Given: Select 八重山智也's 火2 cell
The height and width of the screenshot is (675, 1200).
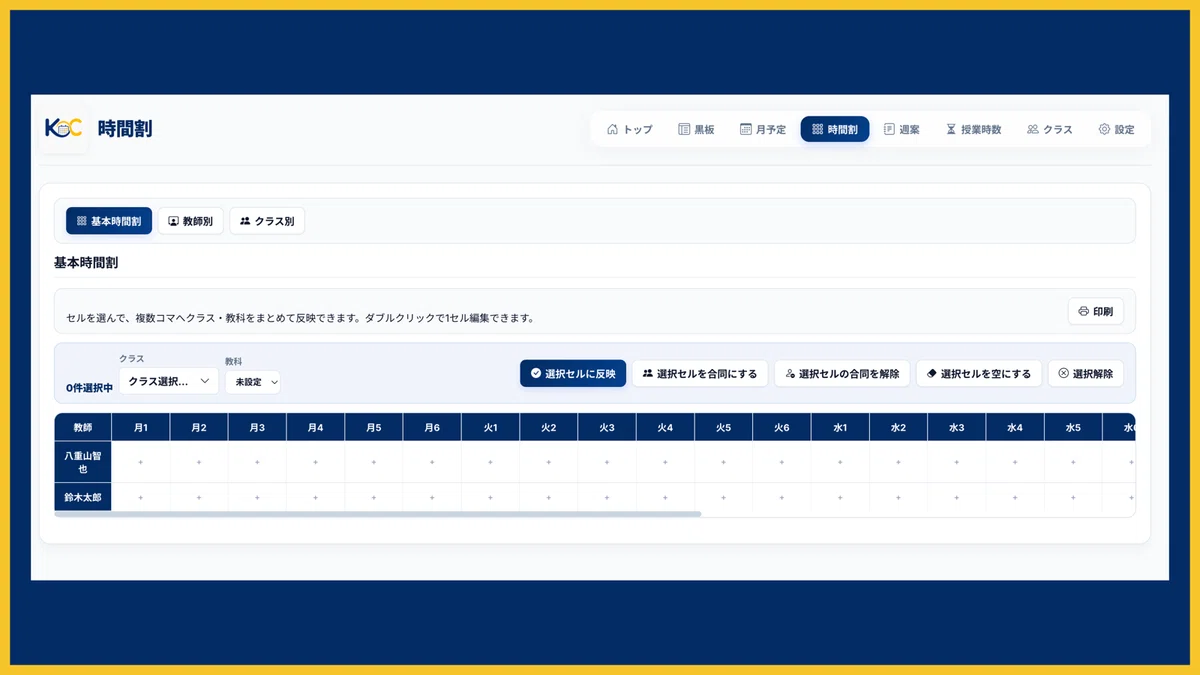Looking at the screenshot, I should tap(549, 462).
